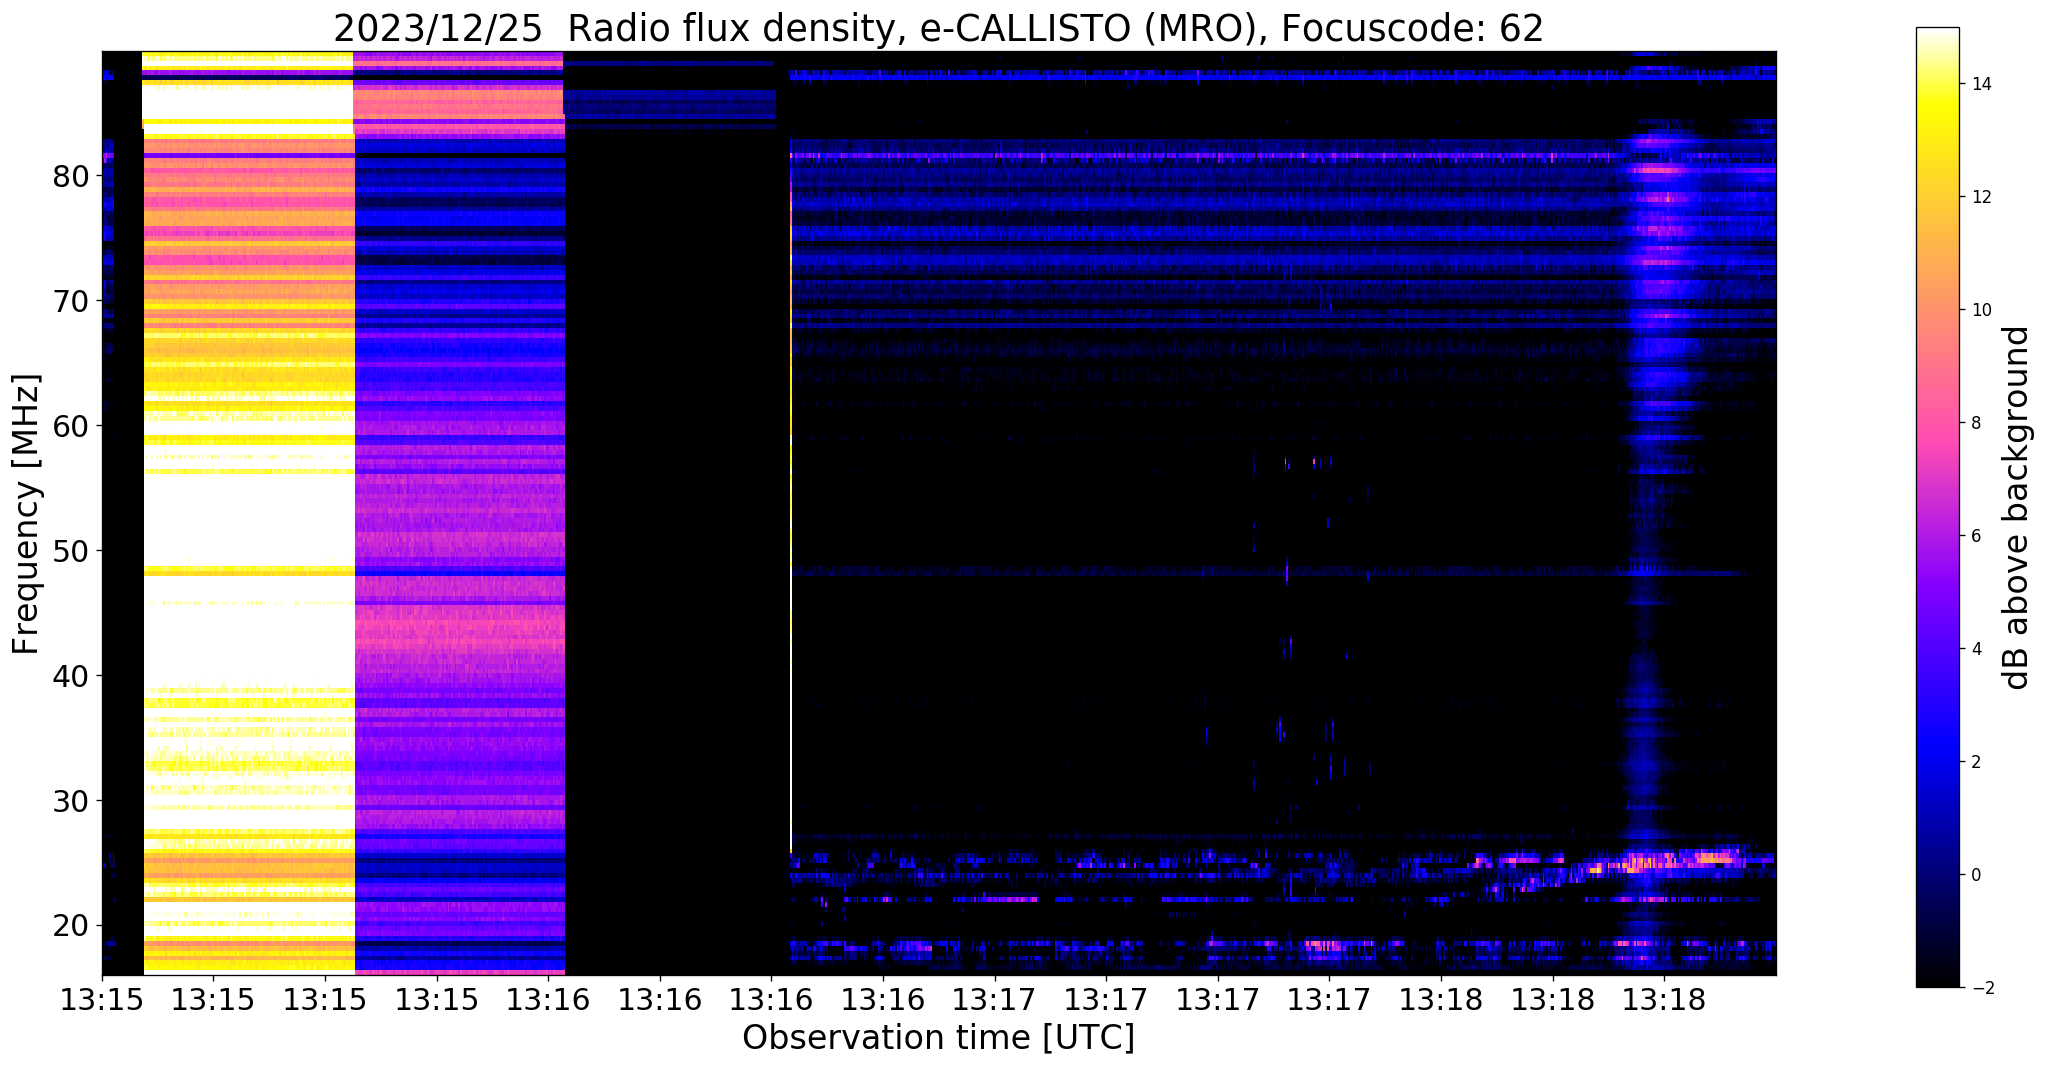Click the 10 value on the colorbar
2047x1067 pixels.
click(1980, 310)
